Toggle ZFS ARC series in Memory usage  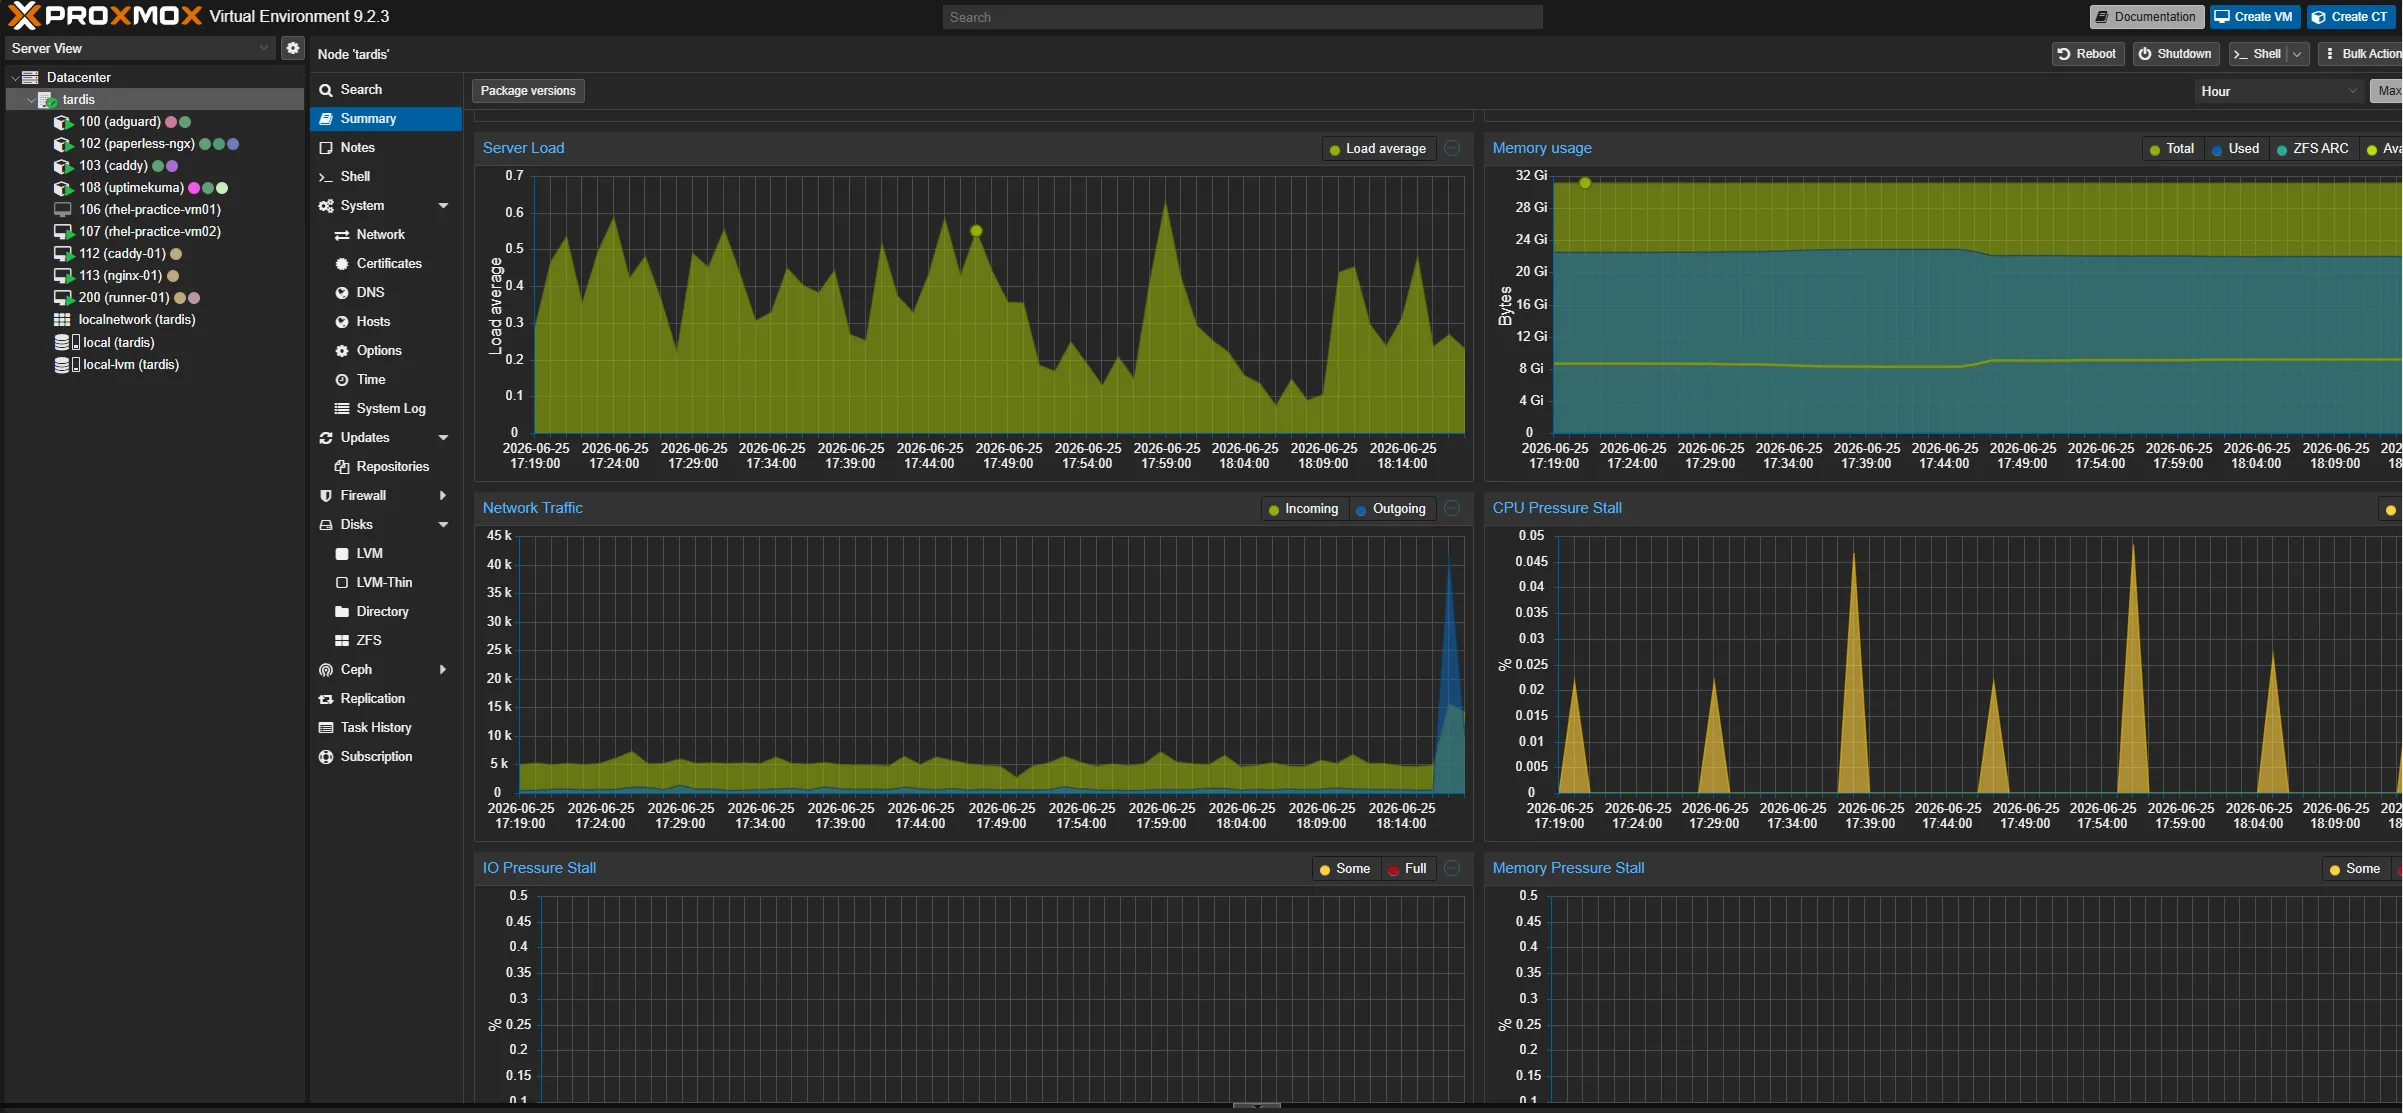point(2313,149)
